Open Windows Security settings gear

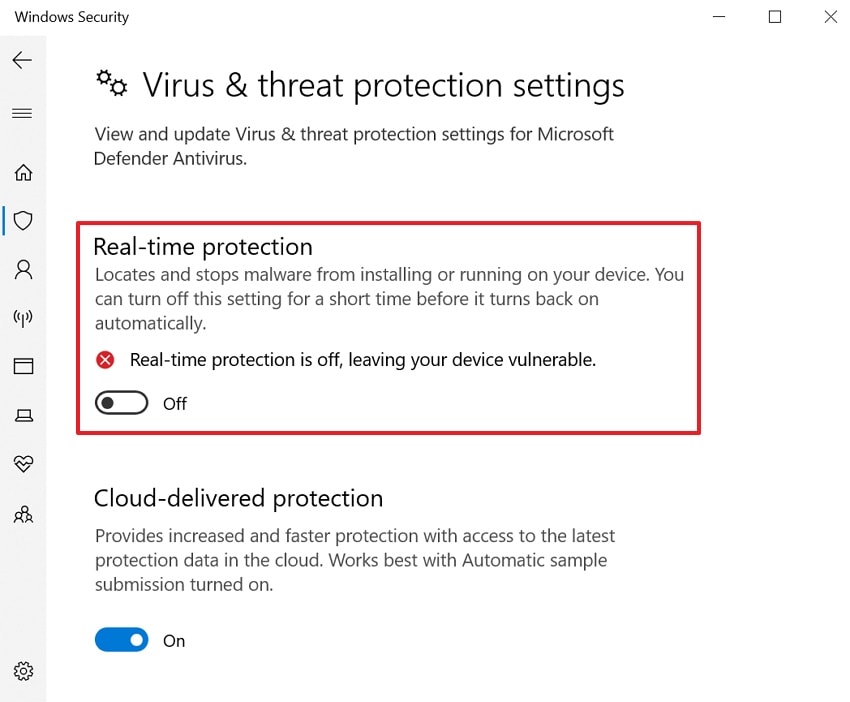coord(23,671)
